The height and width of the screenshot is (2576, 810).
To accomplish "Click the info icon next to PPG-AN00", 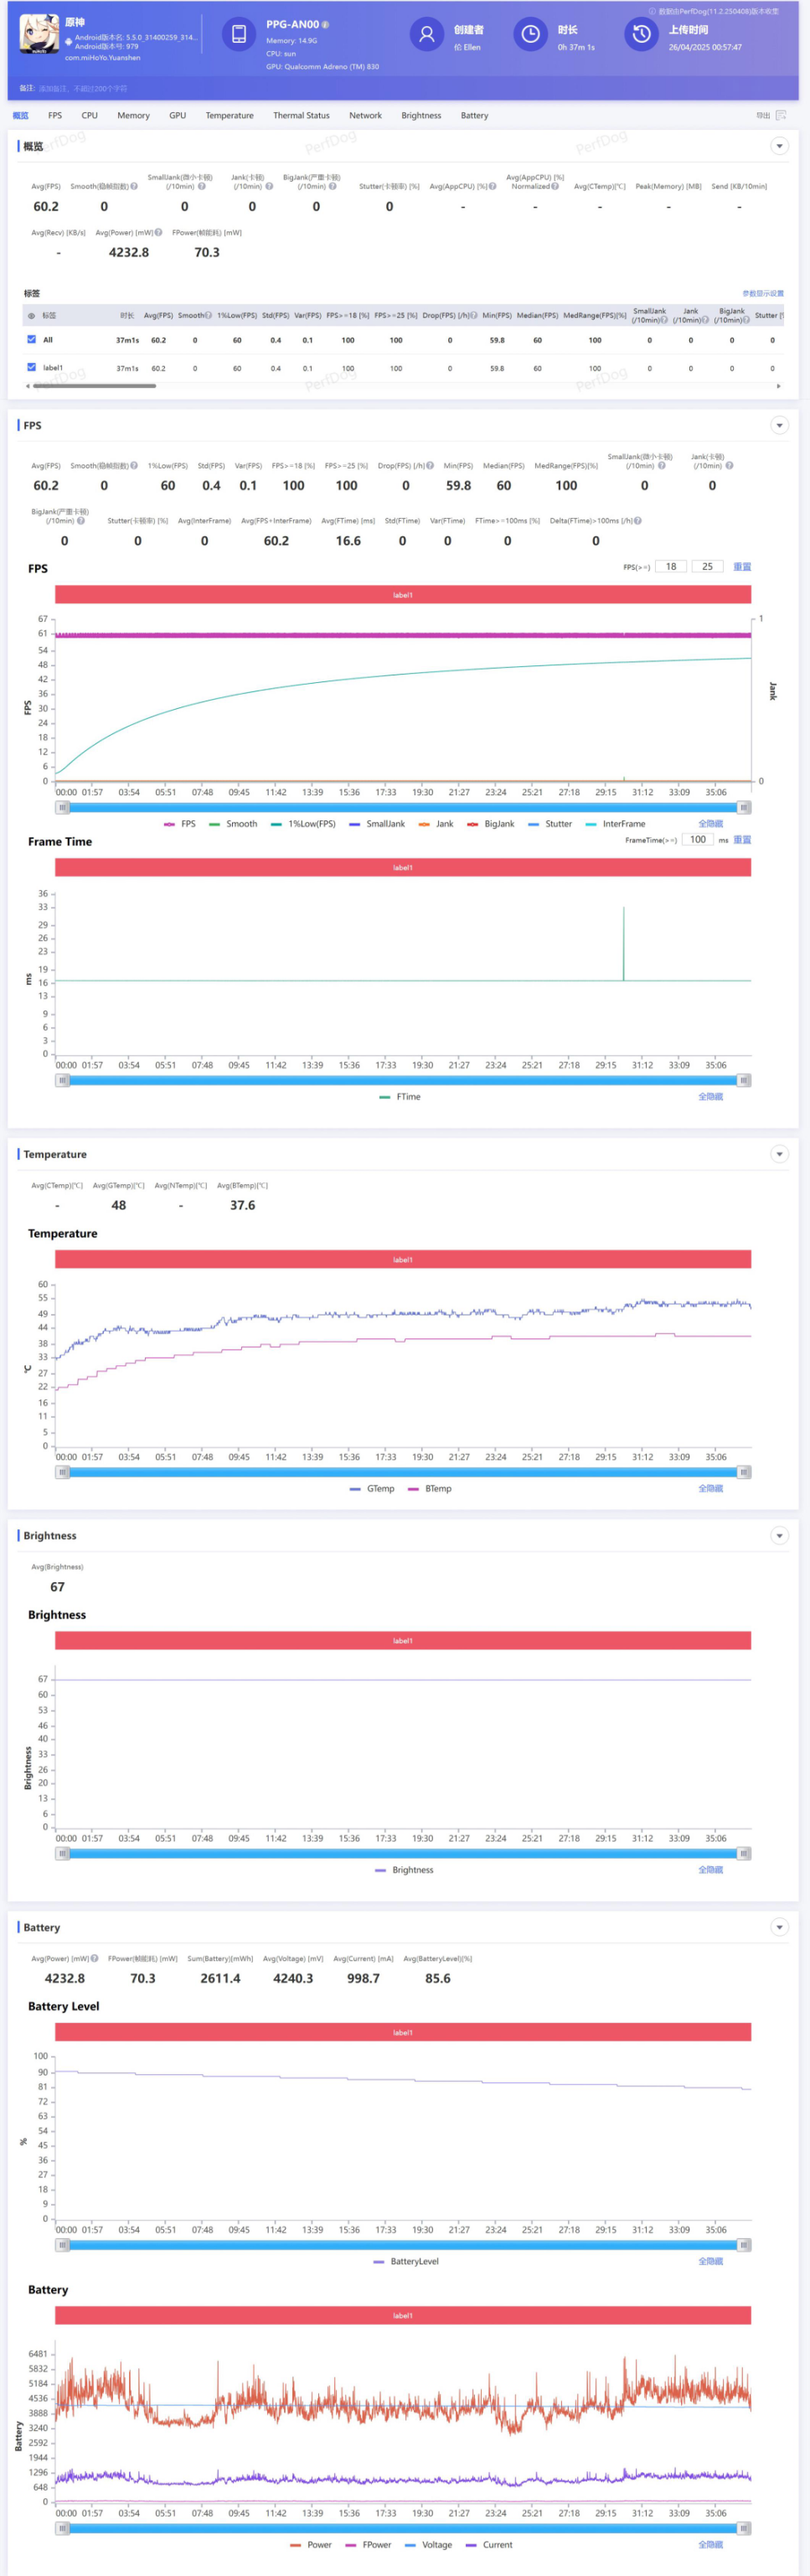I will 325,24.
